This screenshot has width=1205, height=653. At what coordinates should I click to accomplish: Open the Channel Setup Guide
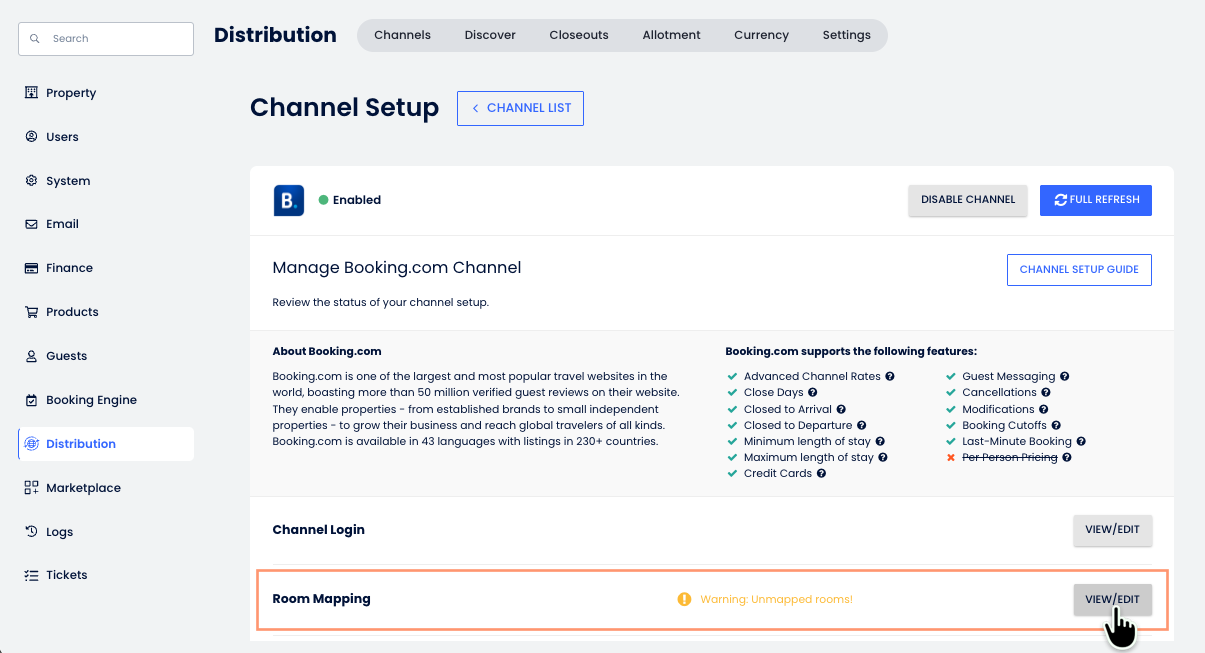pyautogui.click(x=1079, y=270)
